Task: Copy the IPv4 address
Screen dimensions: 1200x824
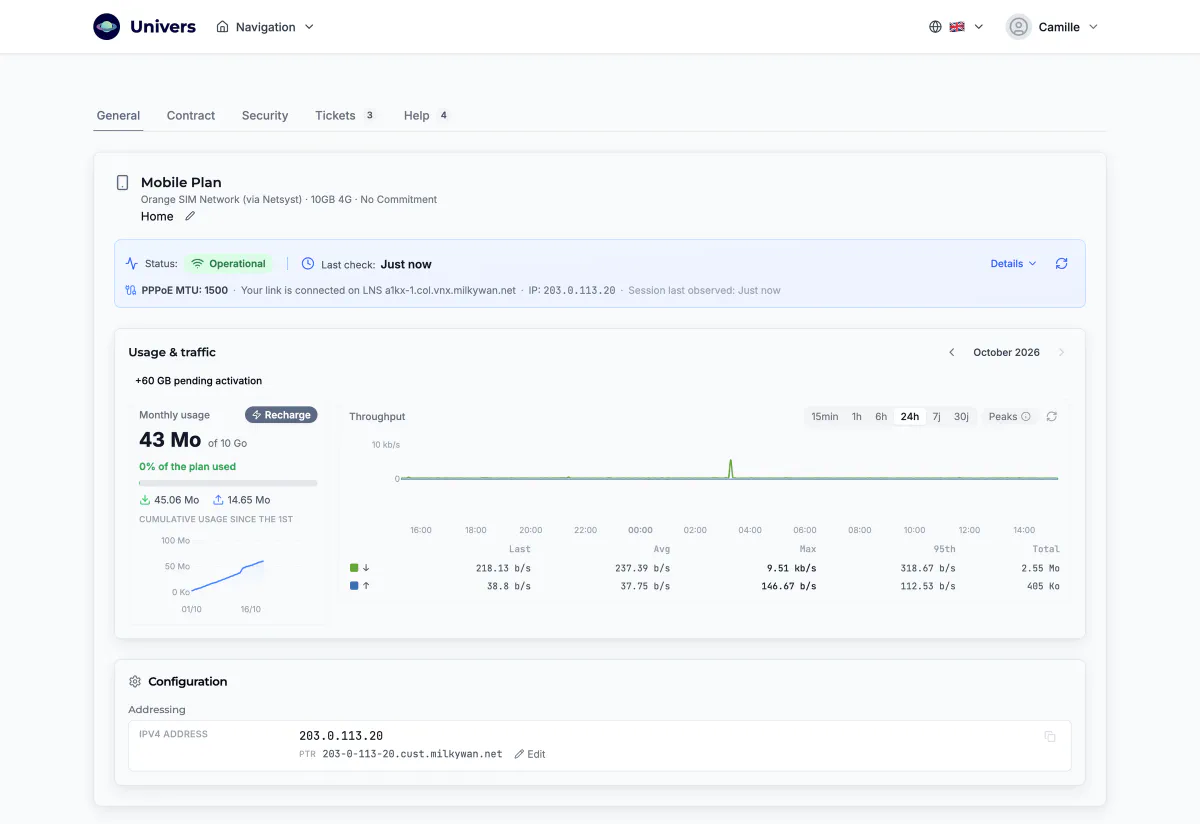Action: click(x=1049, y=737)
